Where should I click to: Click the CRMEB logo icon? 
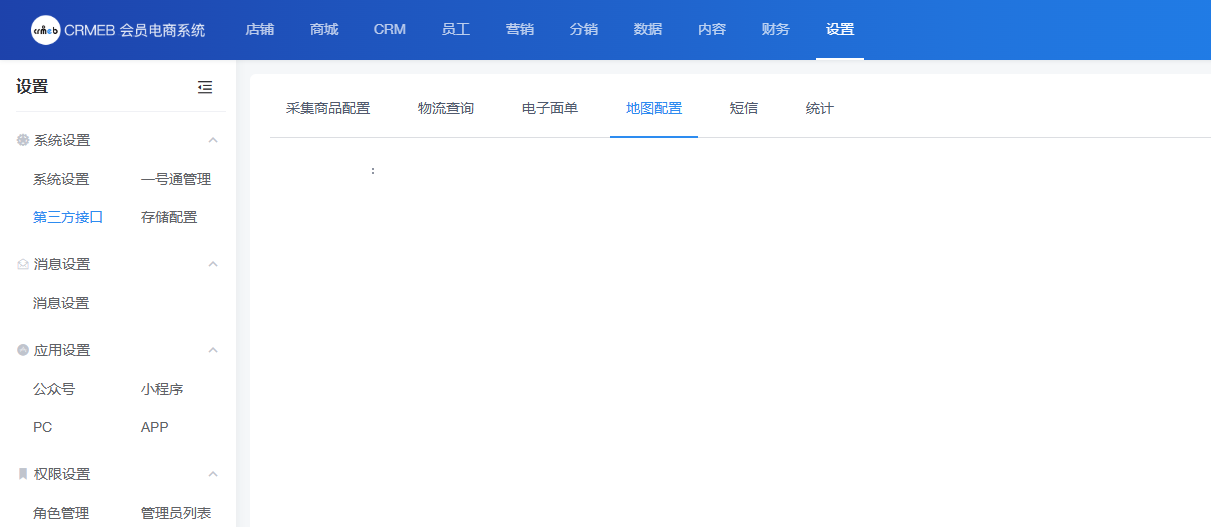[x=46, y=30]
